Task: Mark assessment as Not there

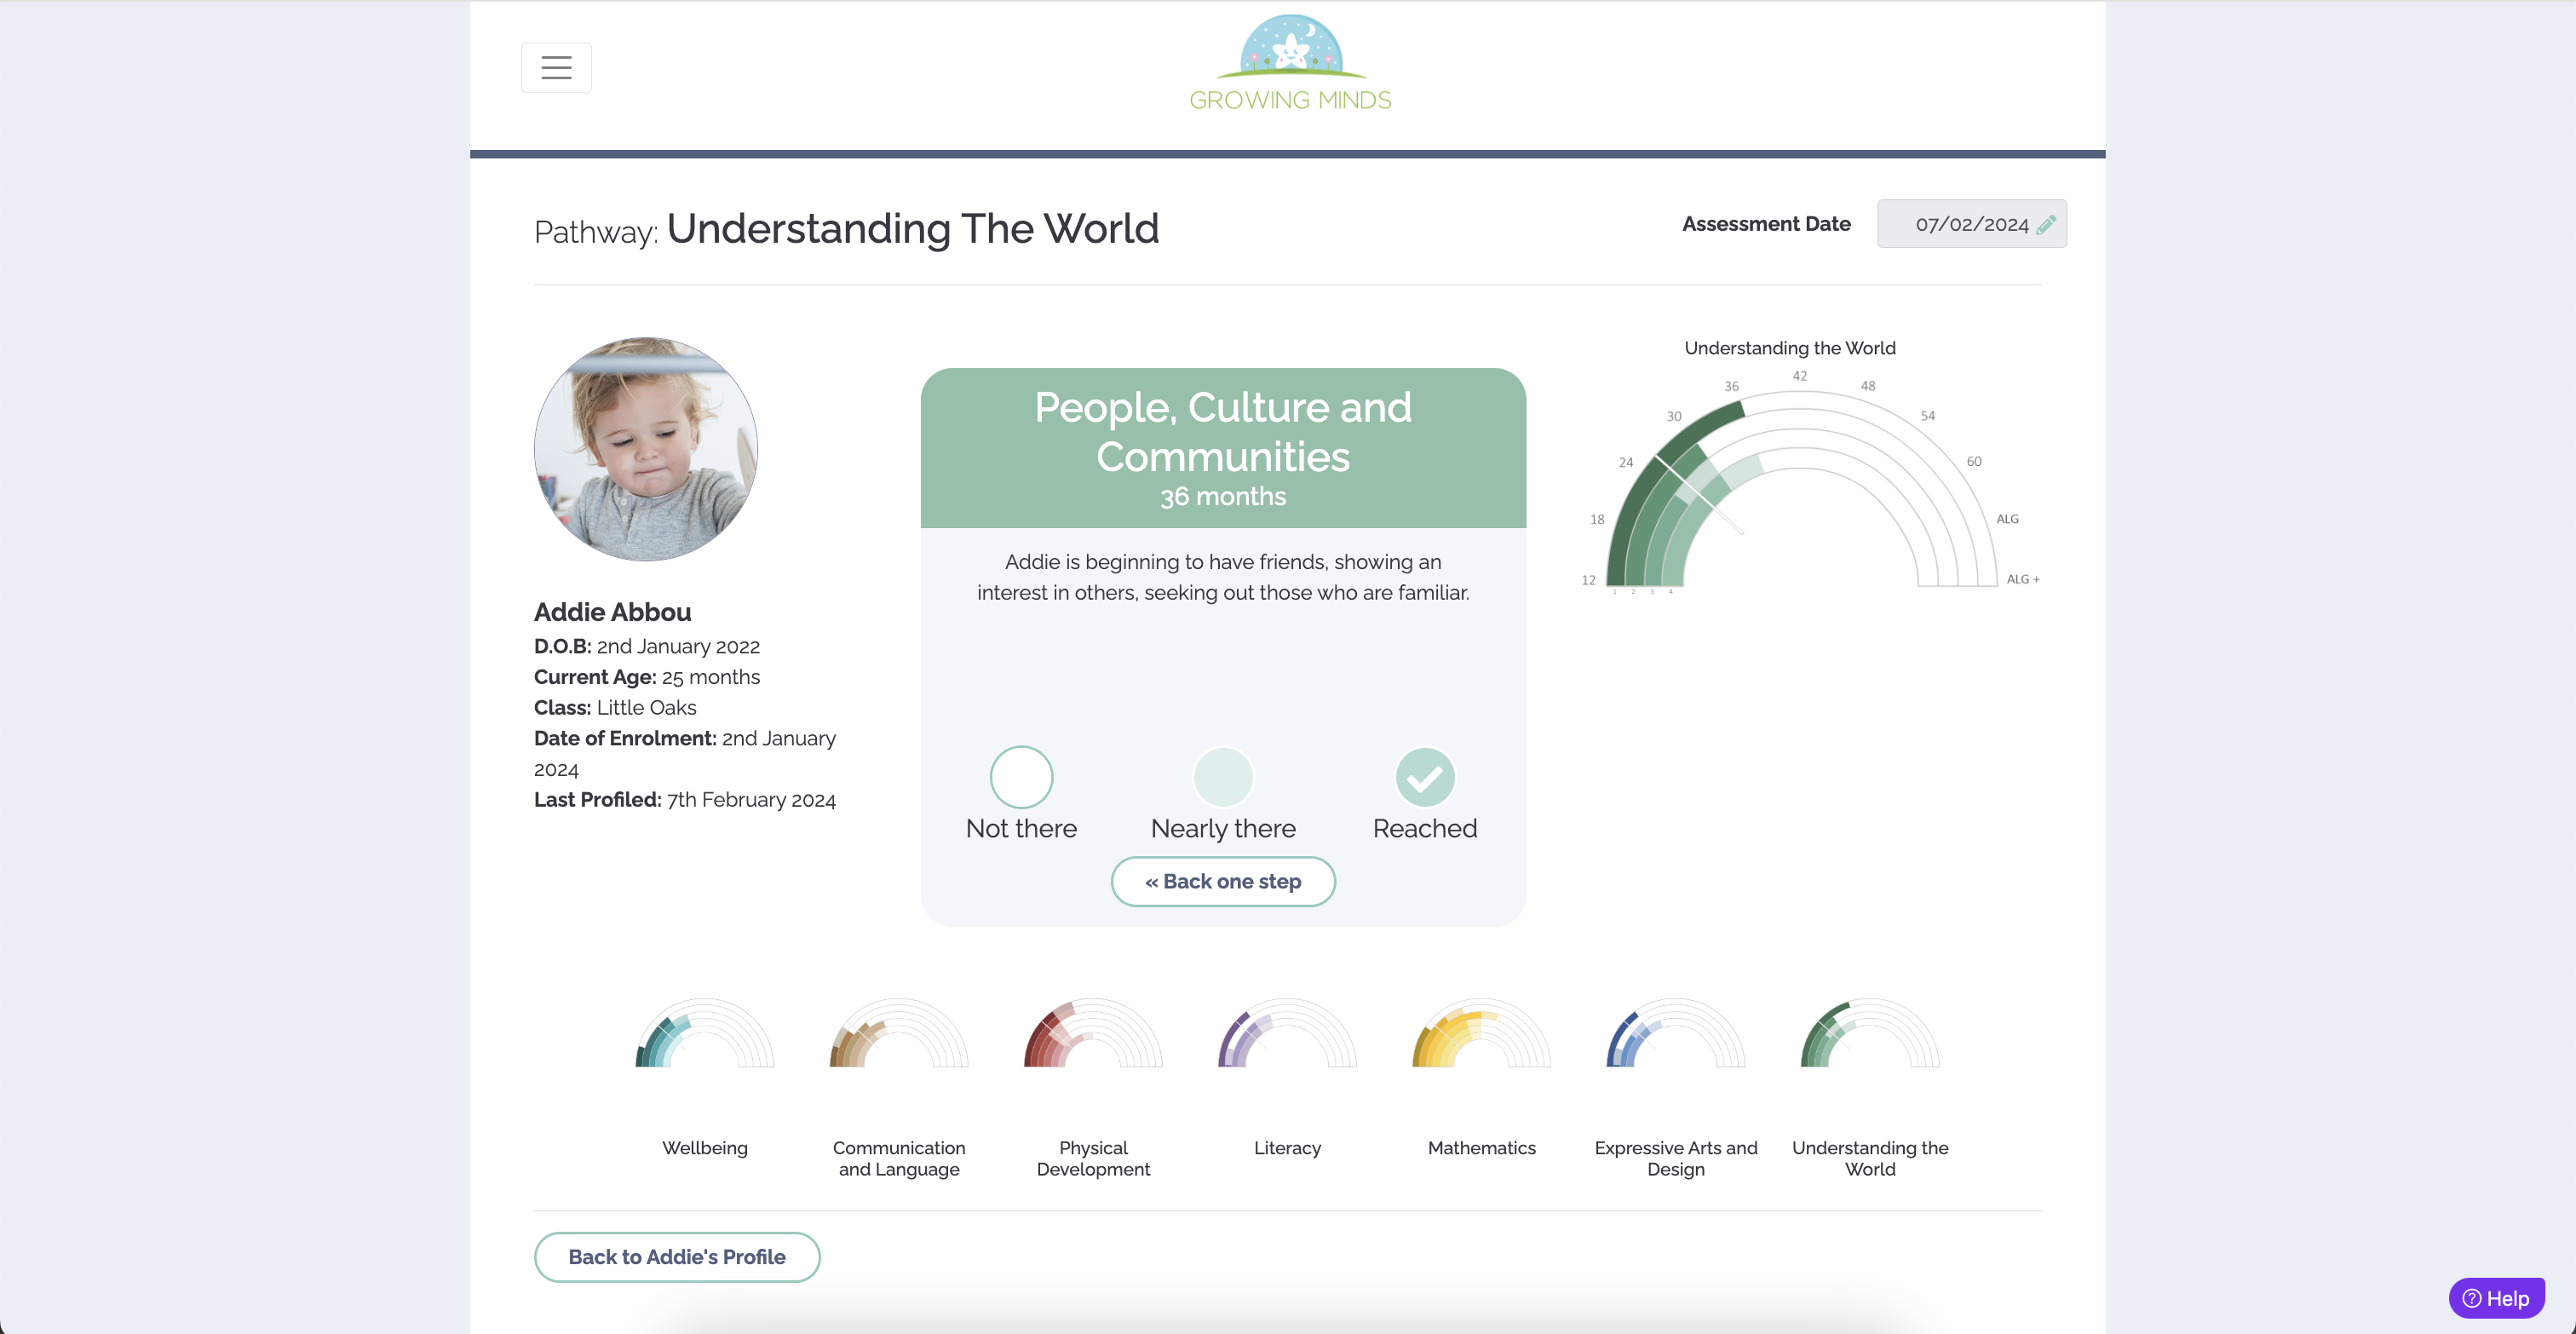Action: 1020,777
